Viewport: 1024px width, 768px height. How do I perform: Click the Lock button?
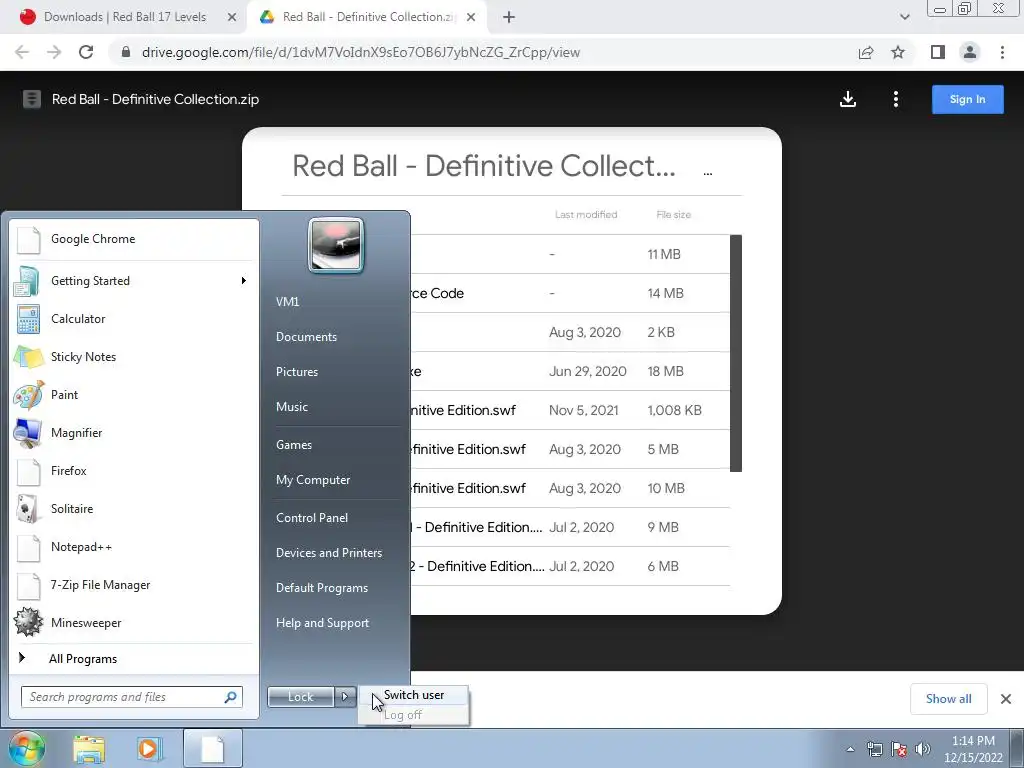coord(300,697)
